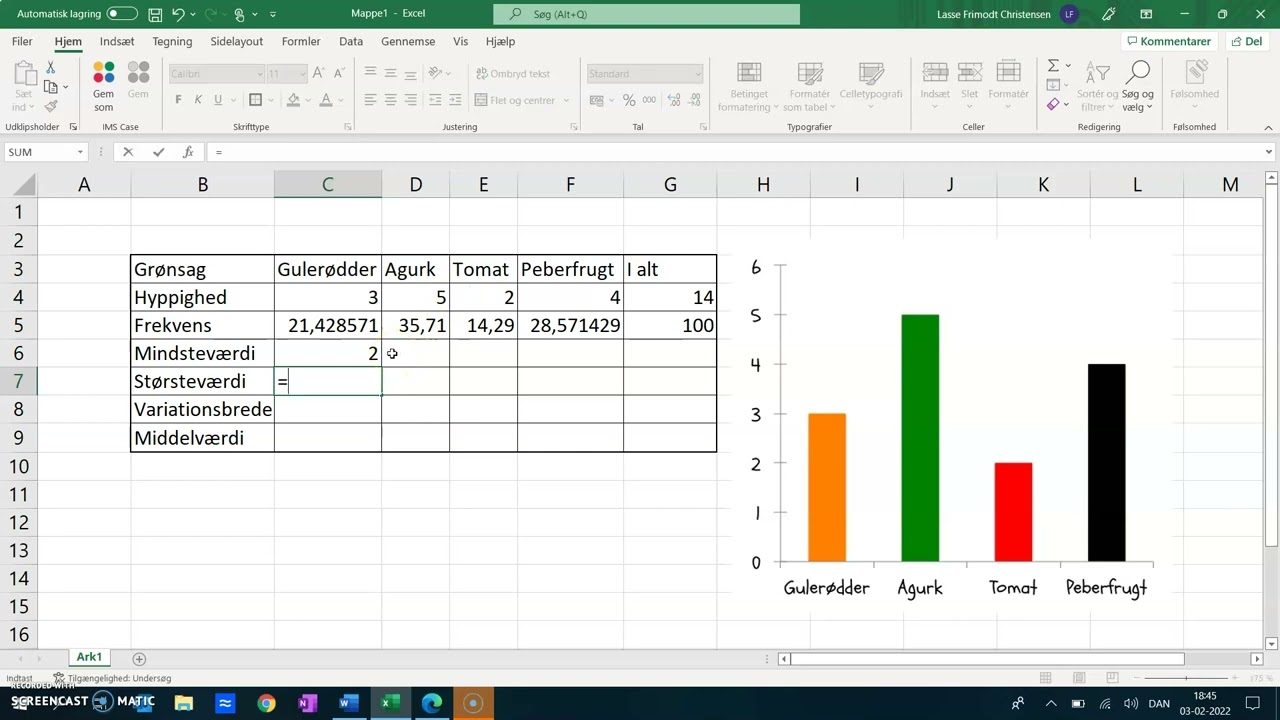Click the center align icon
Viewport: 1280px width, 720px height.
390,100
